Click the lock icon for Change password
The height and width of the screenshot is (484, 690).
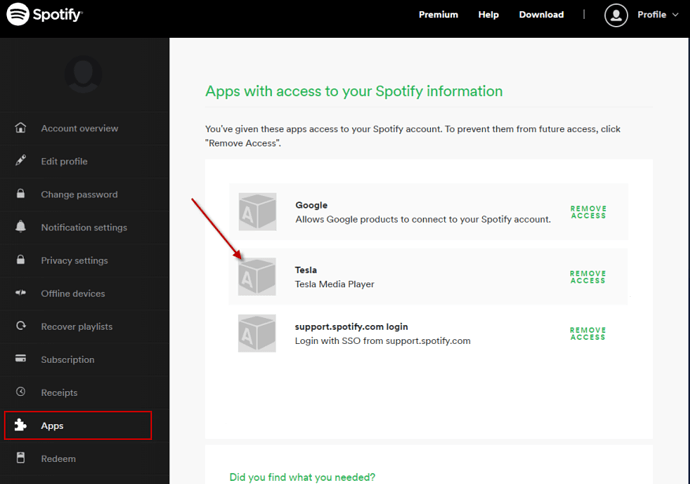point(20,193)
